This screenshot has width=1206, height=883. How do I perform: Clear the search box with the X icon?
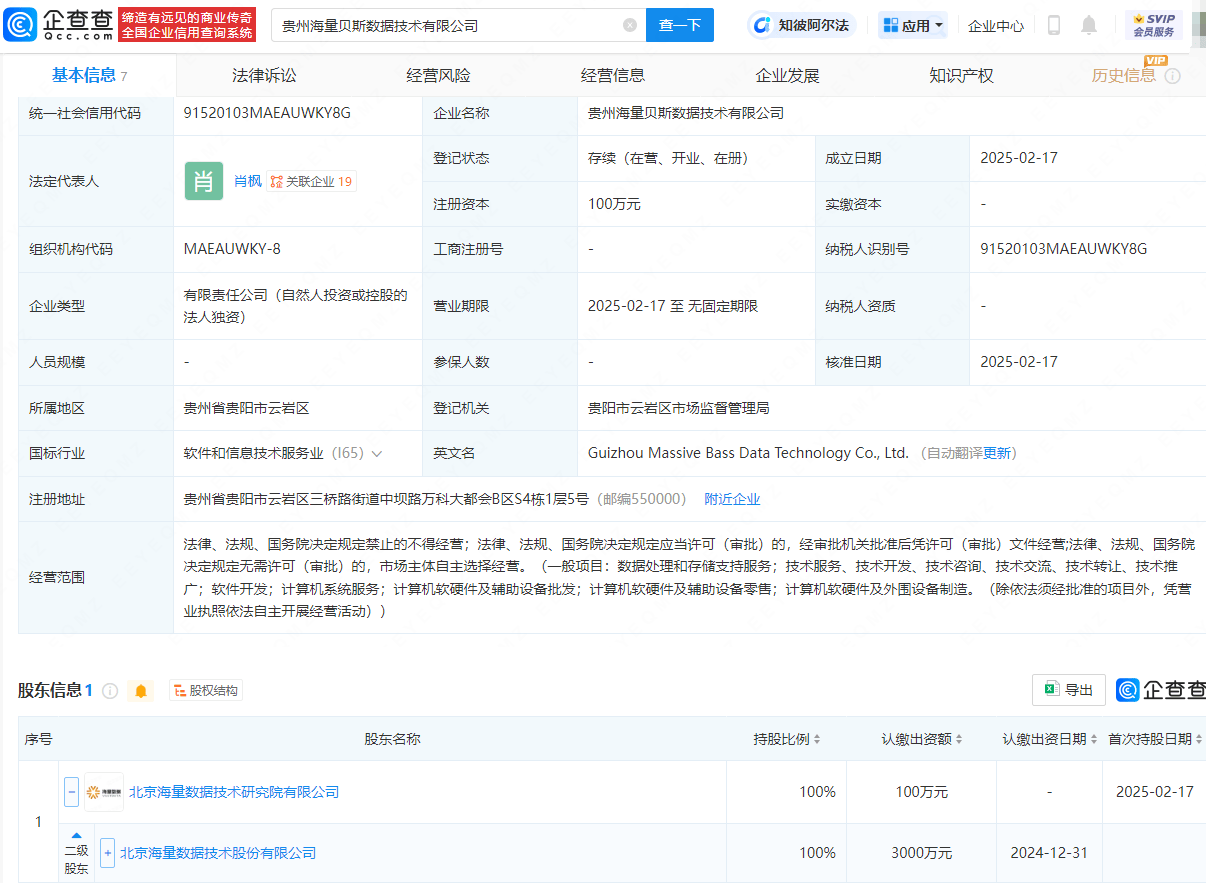tap(629, 25)
